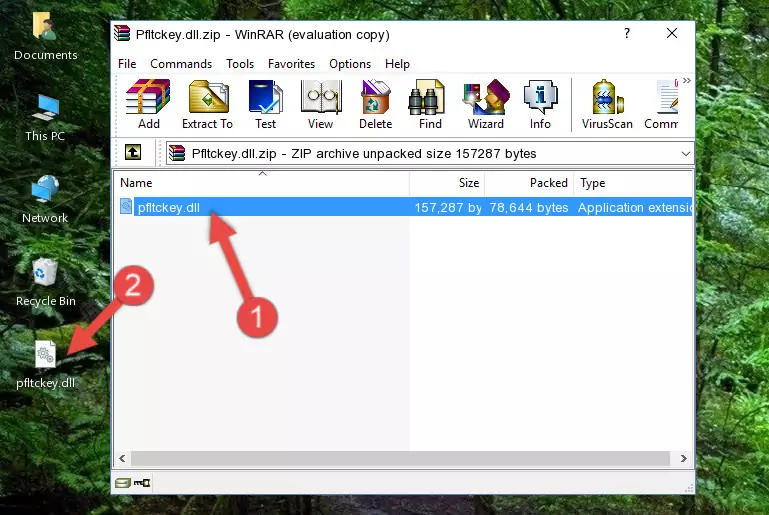Show archive Info

pyautogui.click(x=540, y=104)
